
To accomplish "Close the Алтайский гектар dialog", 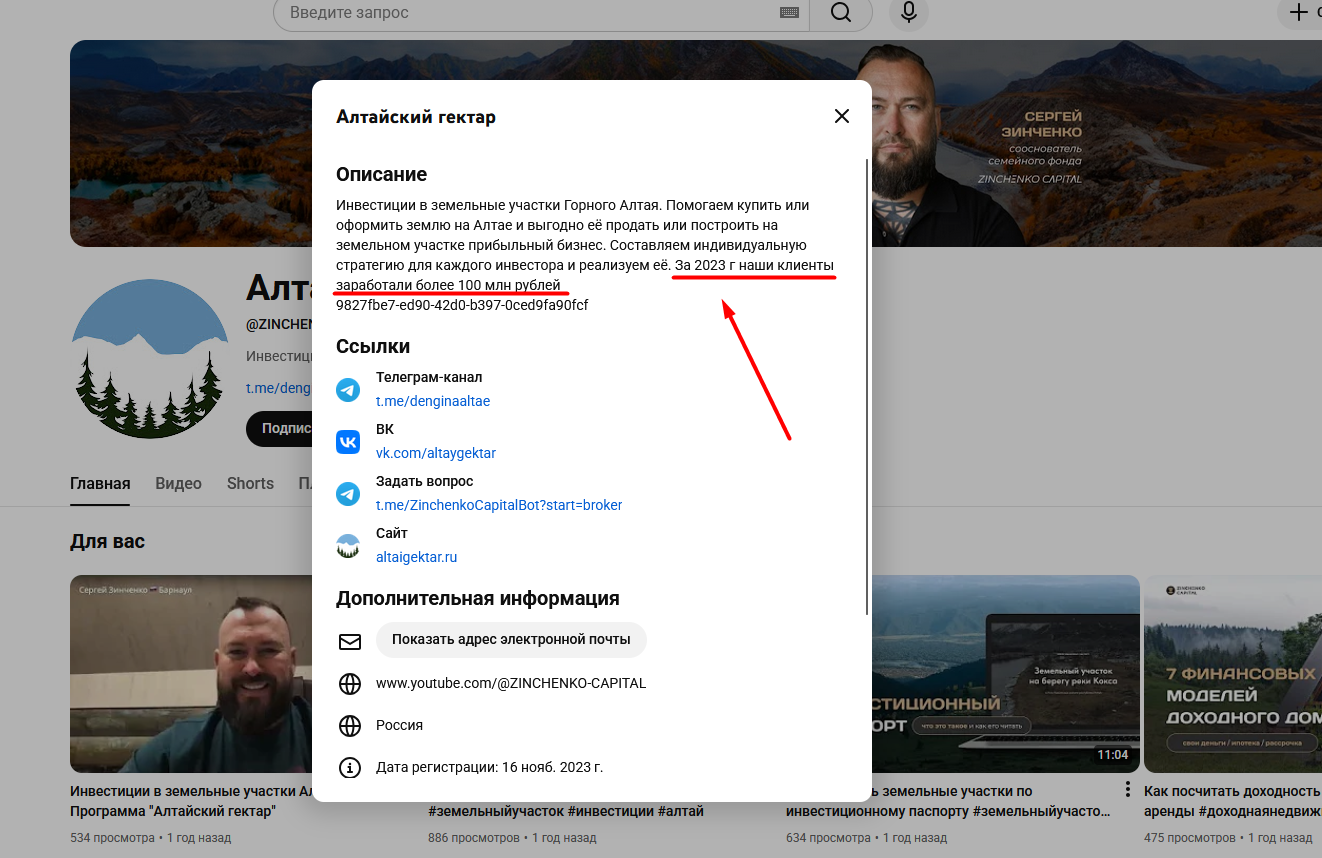I will [841, 116].
